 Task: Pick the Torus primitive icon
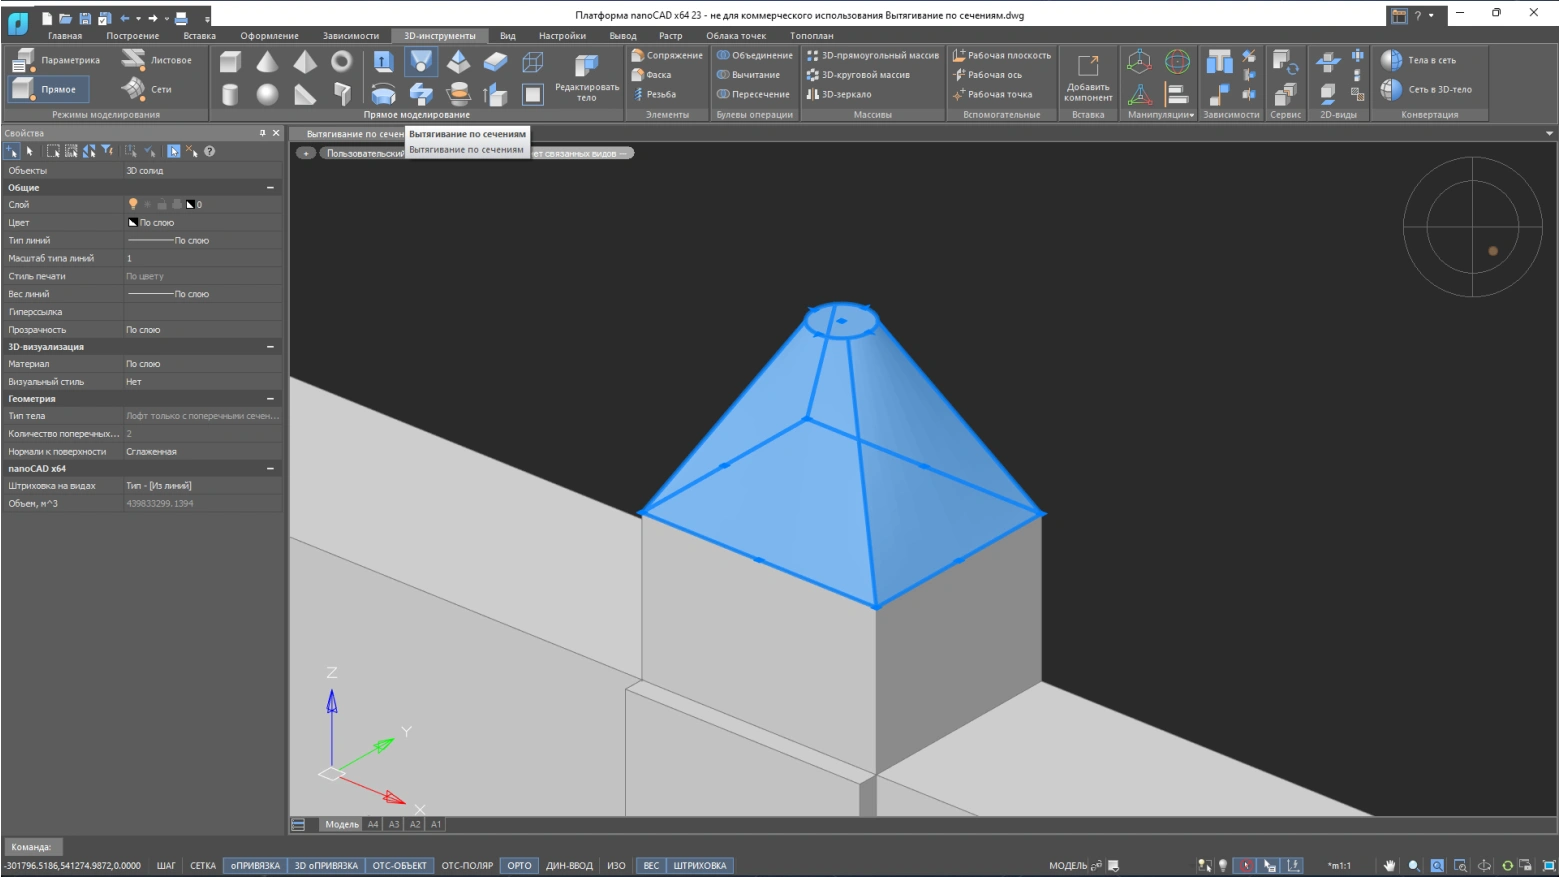coord(342,62)
